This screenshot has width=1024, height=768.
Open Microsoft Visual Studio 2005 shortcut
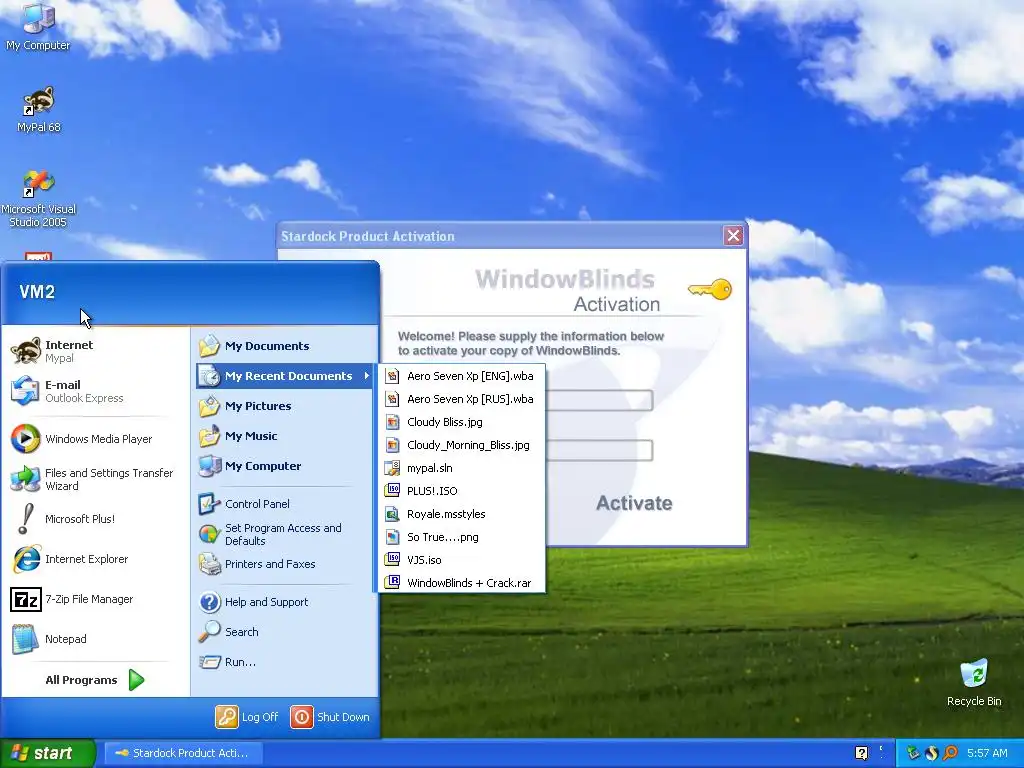point(39,198)
